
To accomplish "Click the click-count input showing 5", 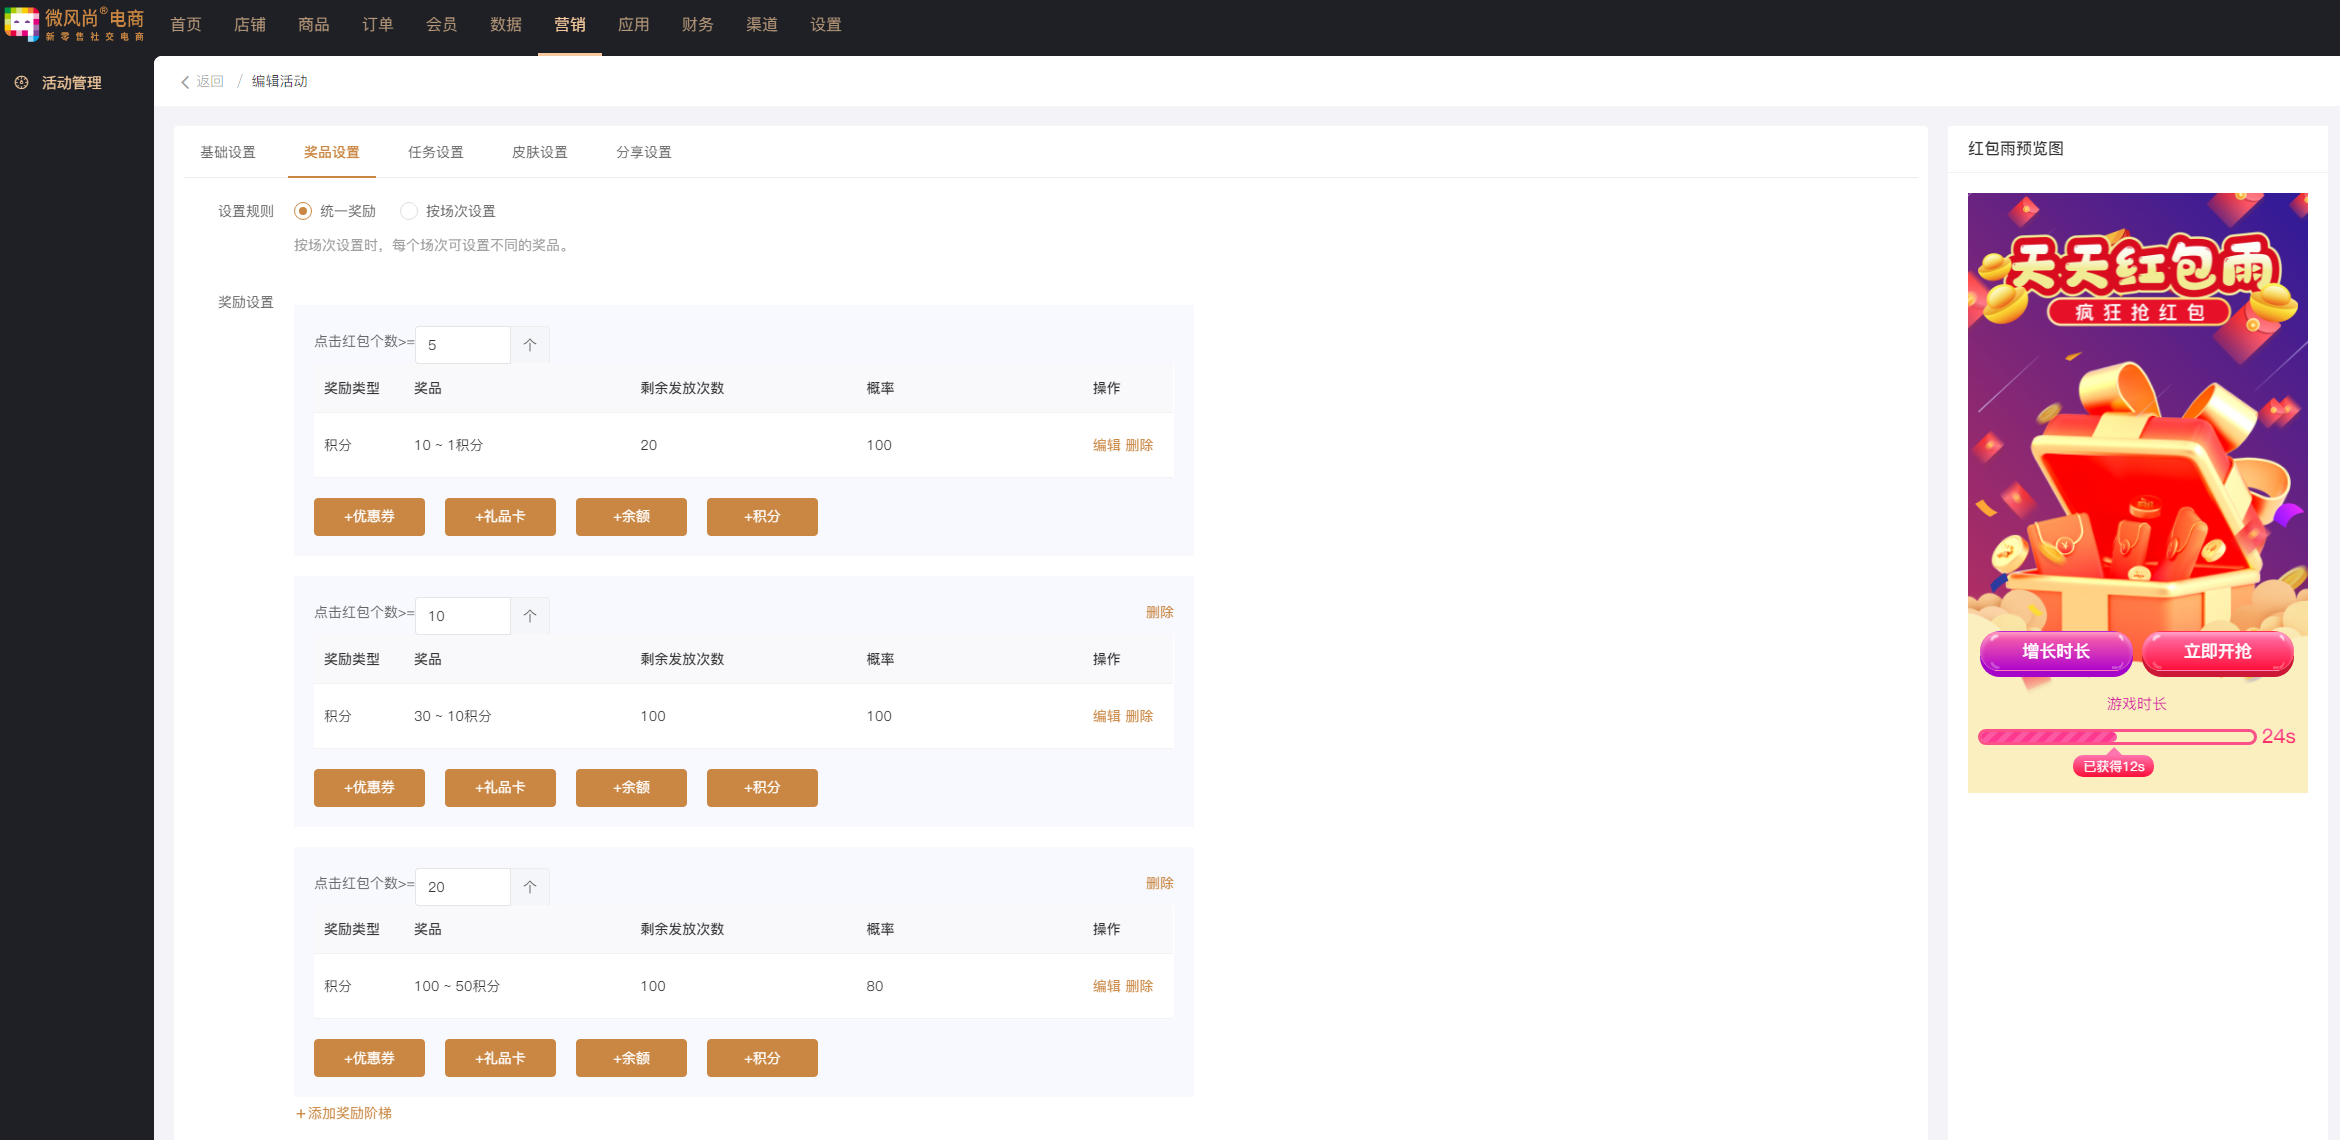I will click(462, 345).
